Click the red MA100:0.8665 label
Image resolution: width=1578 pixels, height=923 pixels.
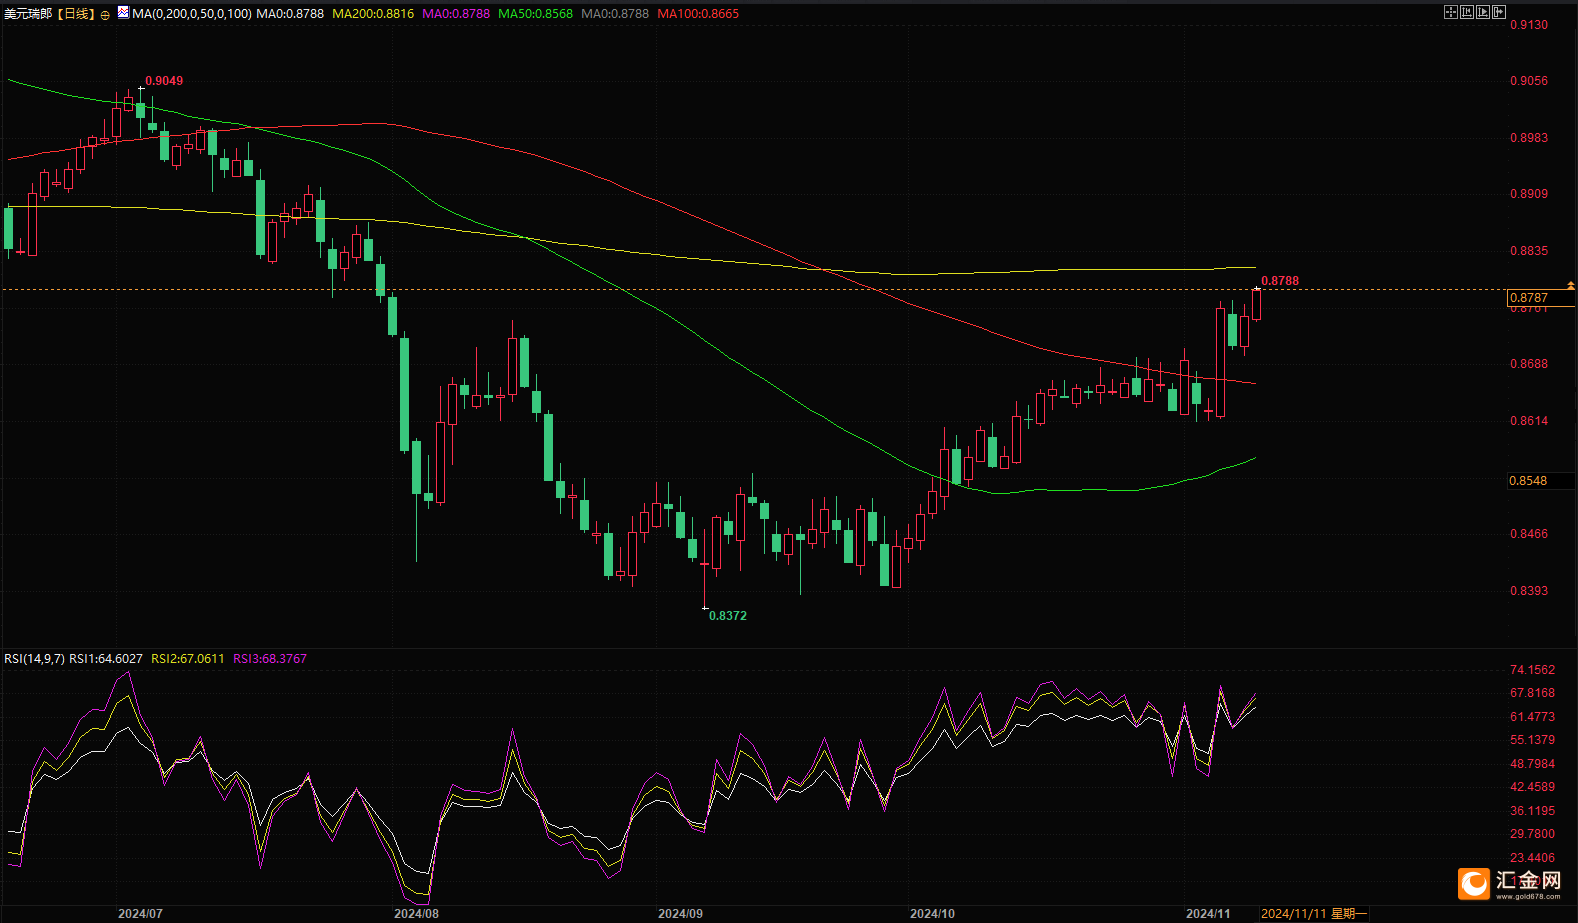(698, 14)
